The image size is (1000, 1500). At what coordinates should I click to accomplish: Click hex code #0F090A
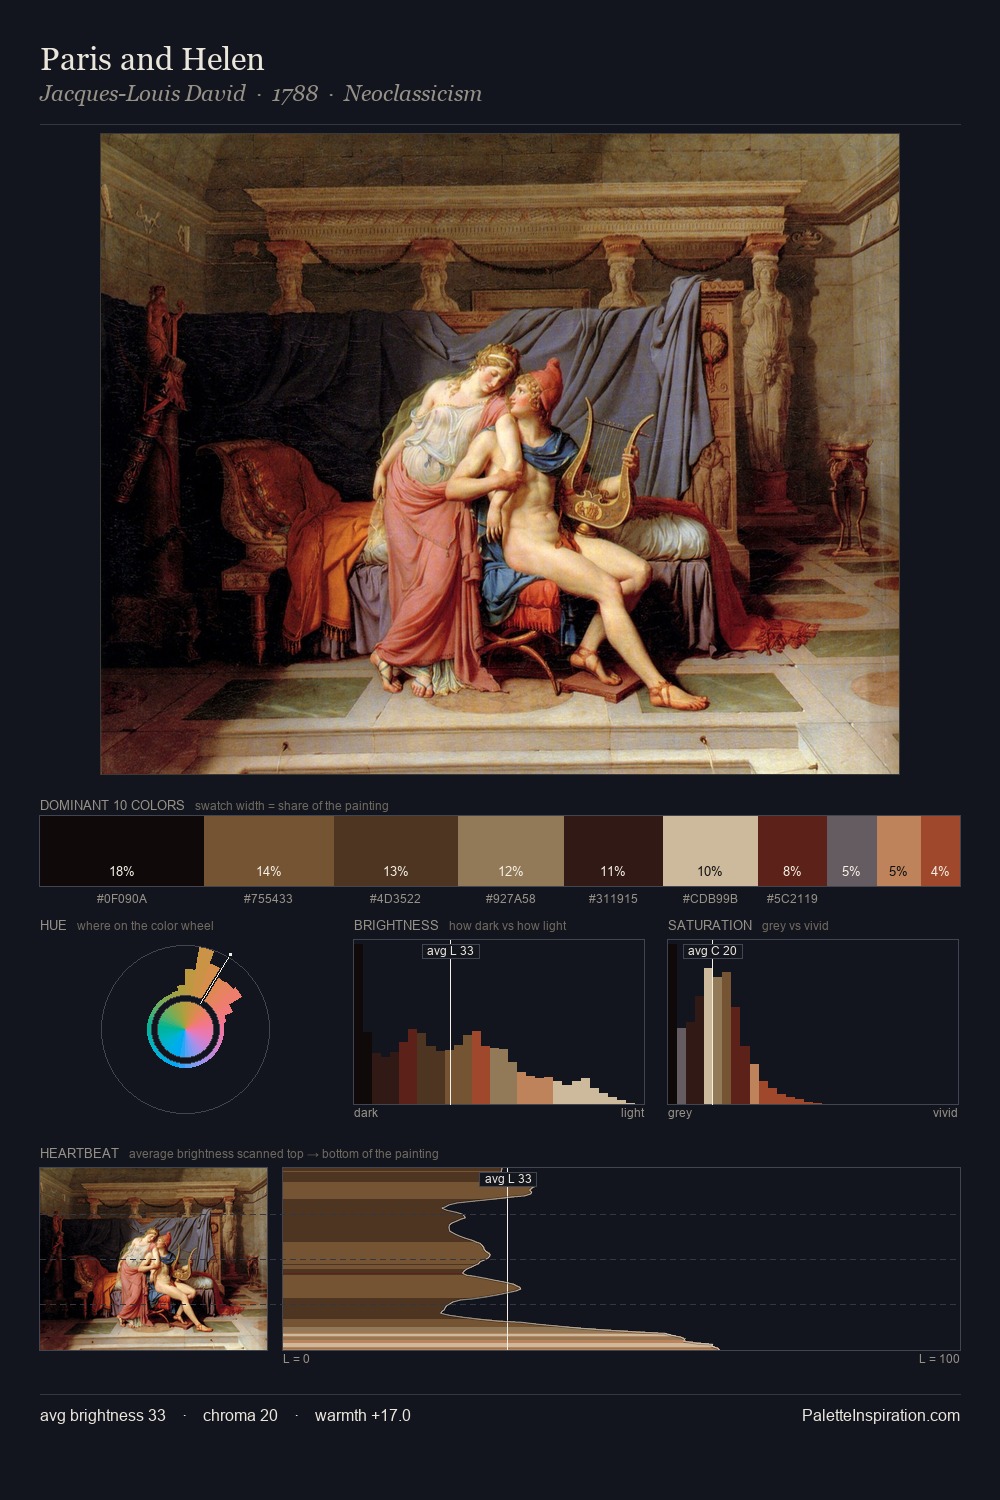click(122, 899)
